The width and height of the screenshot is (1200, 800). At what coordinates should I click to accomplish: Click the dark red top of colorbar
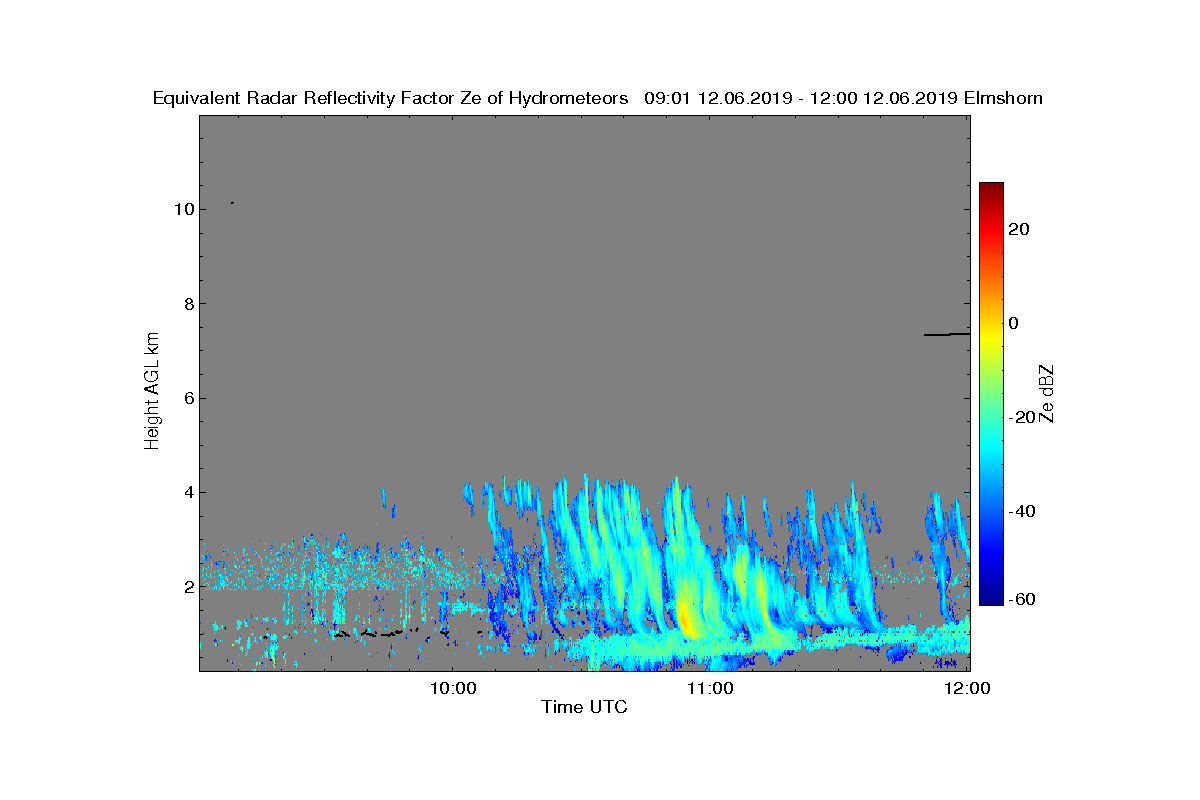(991, 190)
